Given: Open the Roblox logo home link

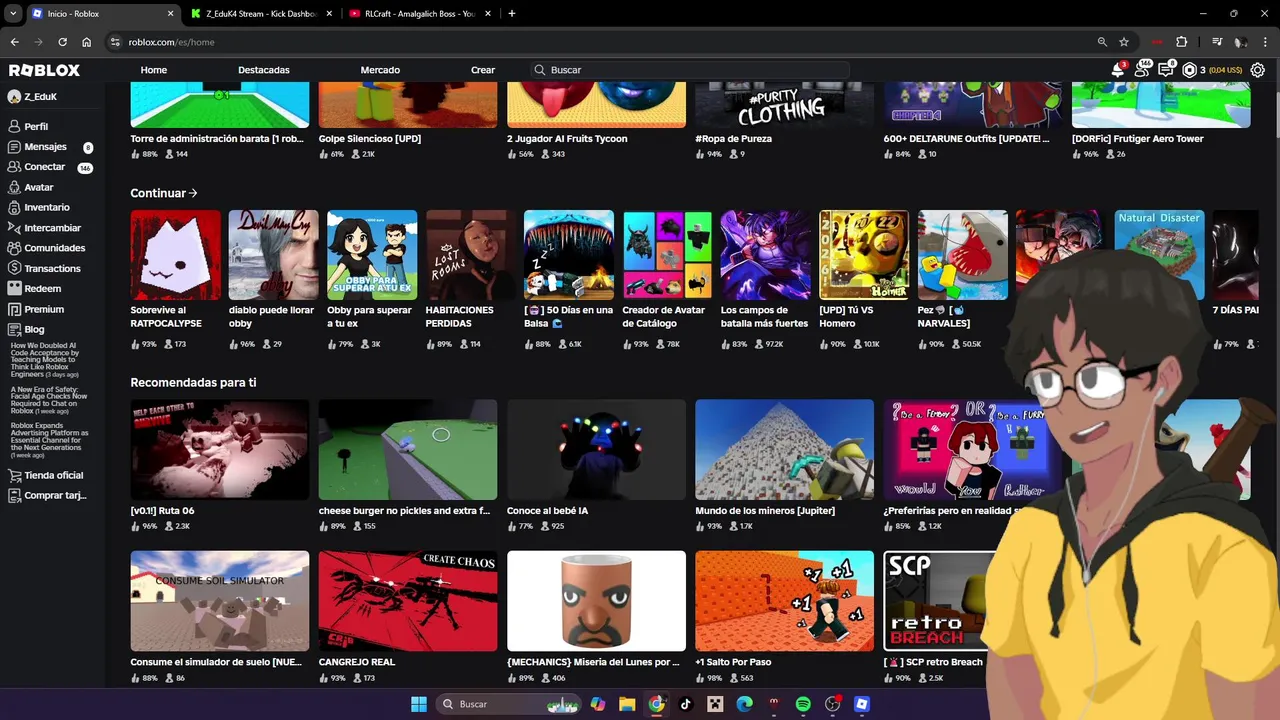Looking at the screenshot, I should pos(44,70).
